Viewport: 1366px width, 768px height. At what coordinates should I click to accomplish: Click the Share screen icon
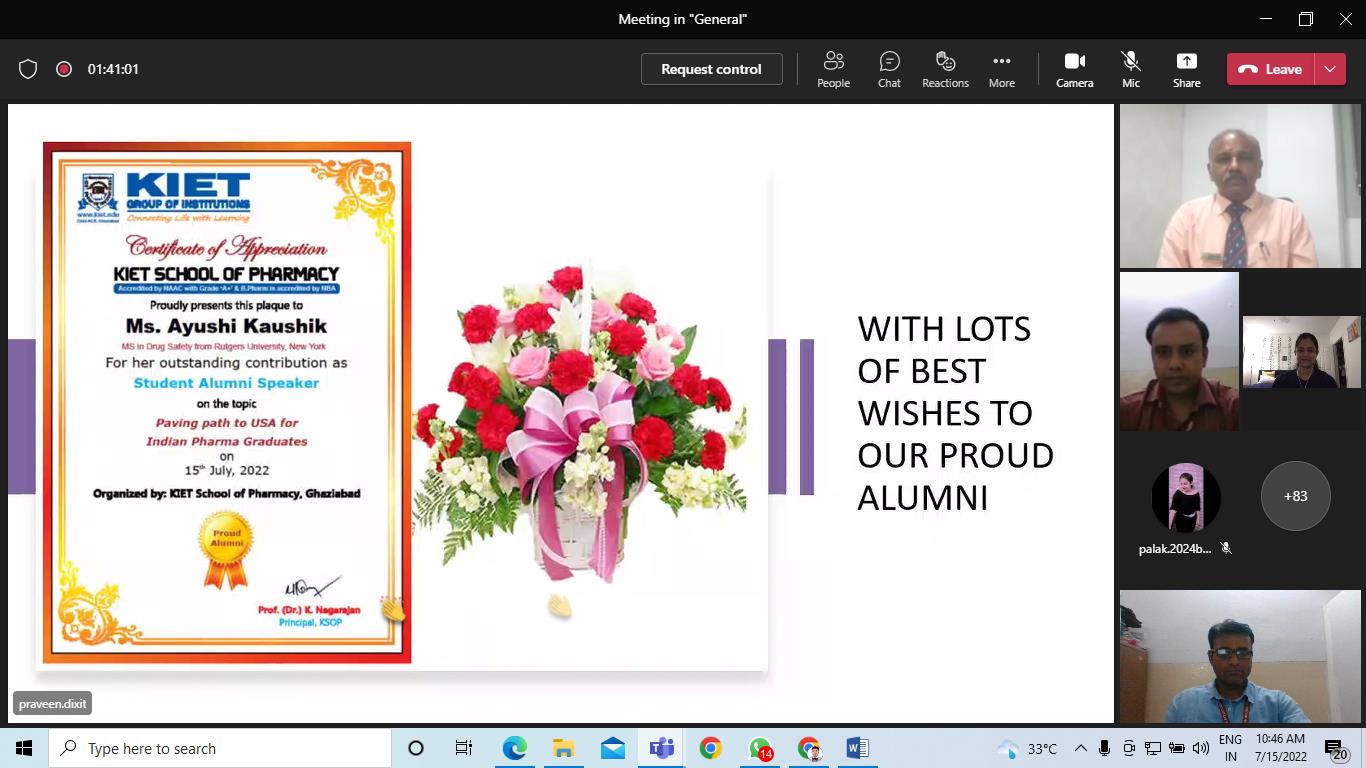[1186, 69]
